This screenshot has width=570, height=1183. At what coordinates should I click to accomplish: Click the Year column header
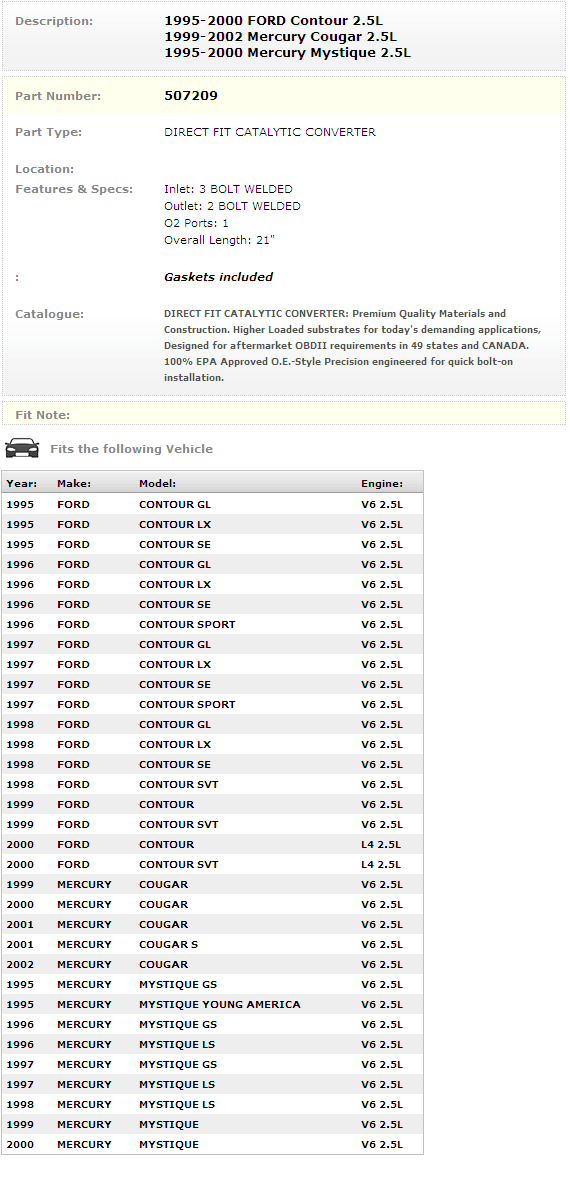(22, 484)
